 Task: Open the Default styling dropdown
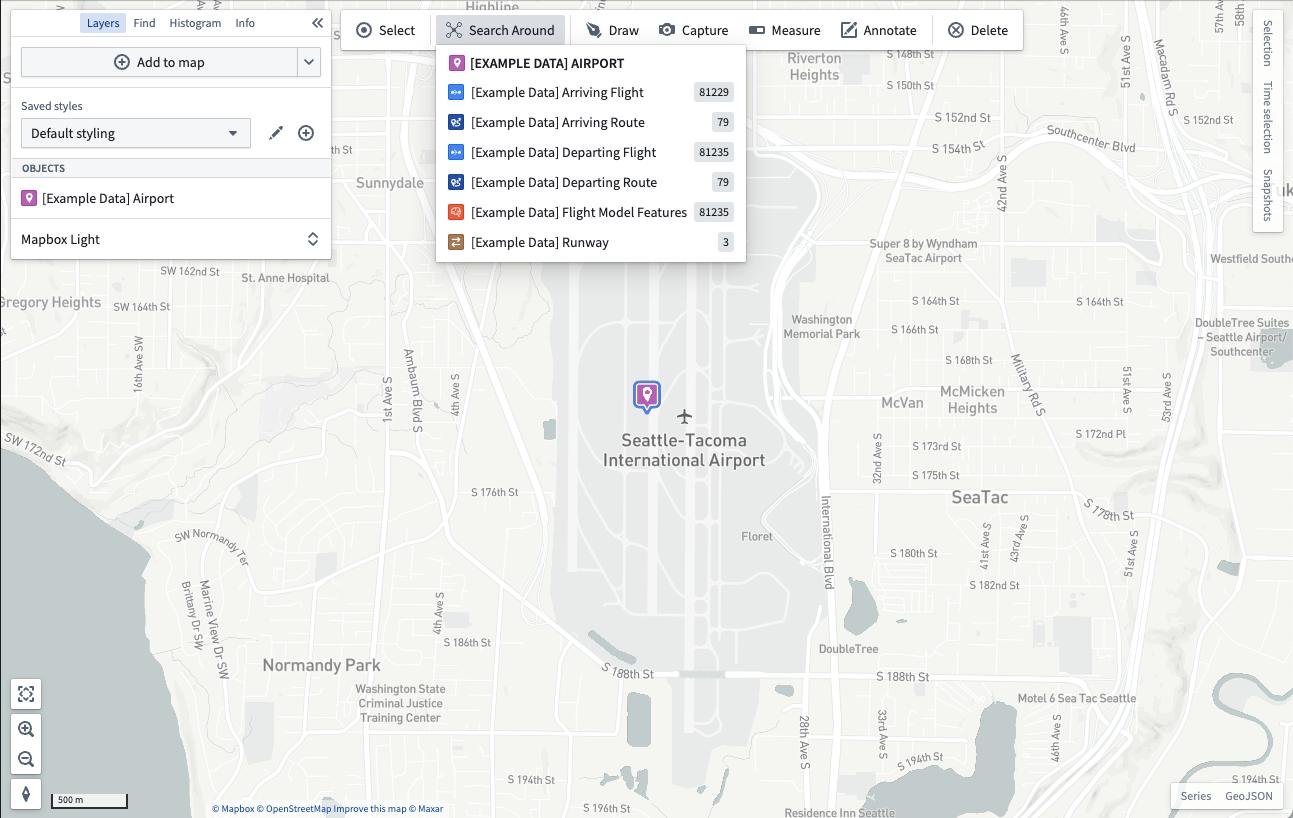pos(136,133)
